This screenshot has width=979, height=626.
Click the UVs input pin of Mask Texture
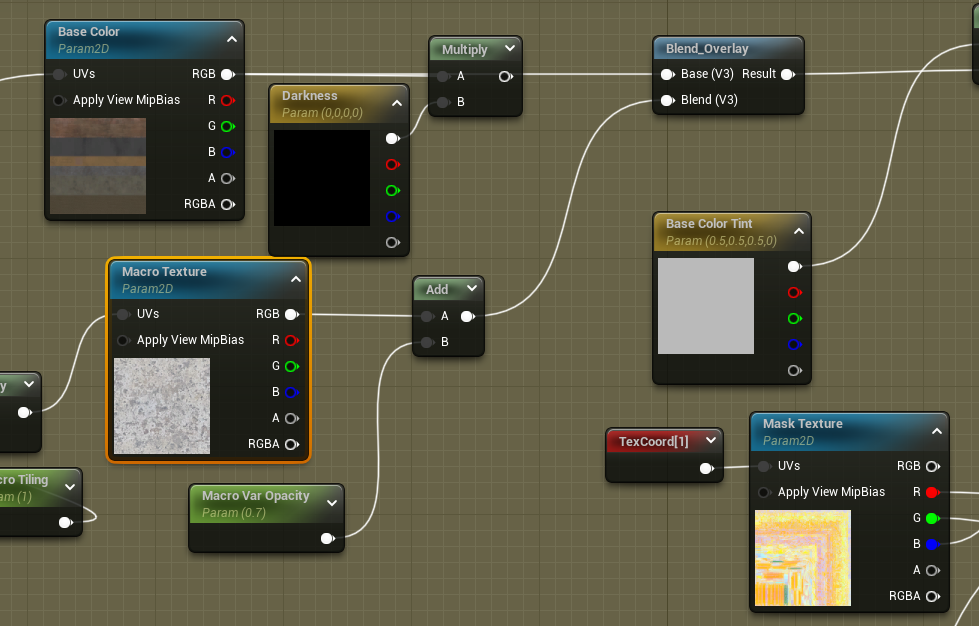click(764, 466)
